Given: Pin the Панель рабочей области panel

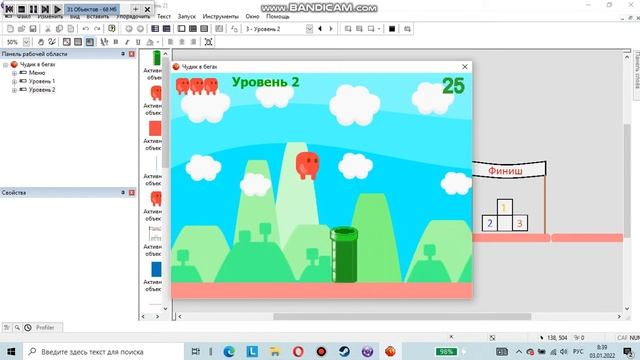Looking at the screenshot, I should pos(123,54).
